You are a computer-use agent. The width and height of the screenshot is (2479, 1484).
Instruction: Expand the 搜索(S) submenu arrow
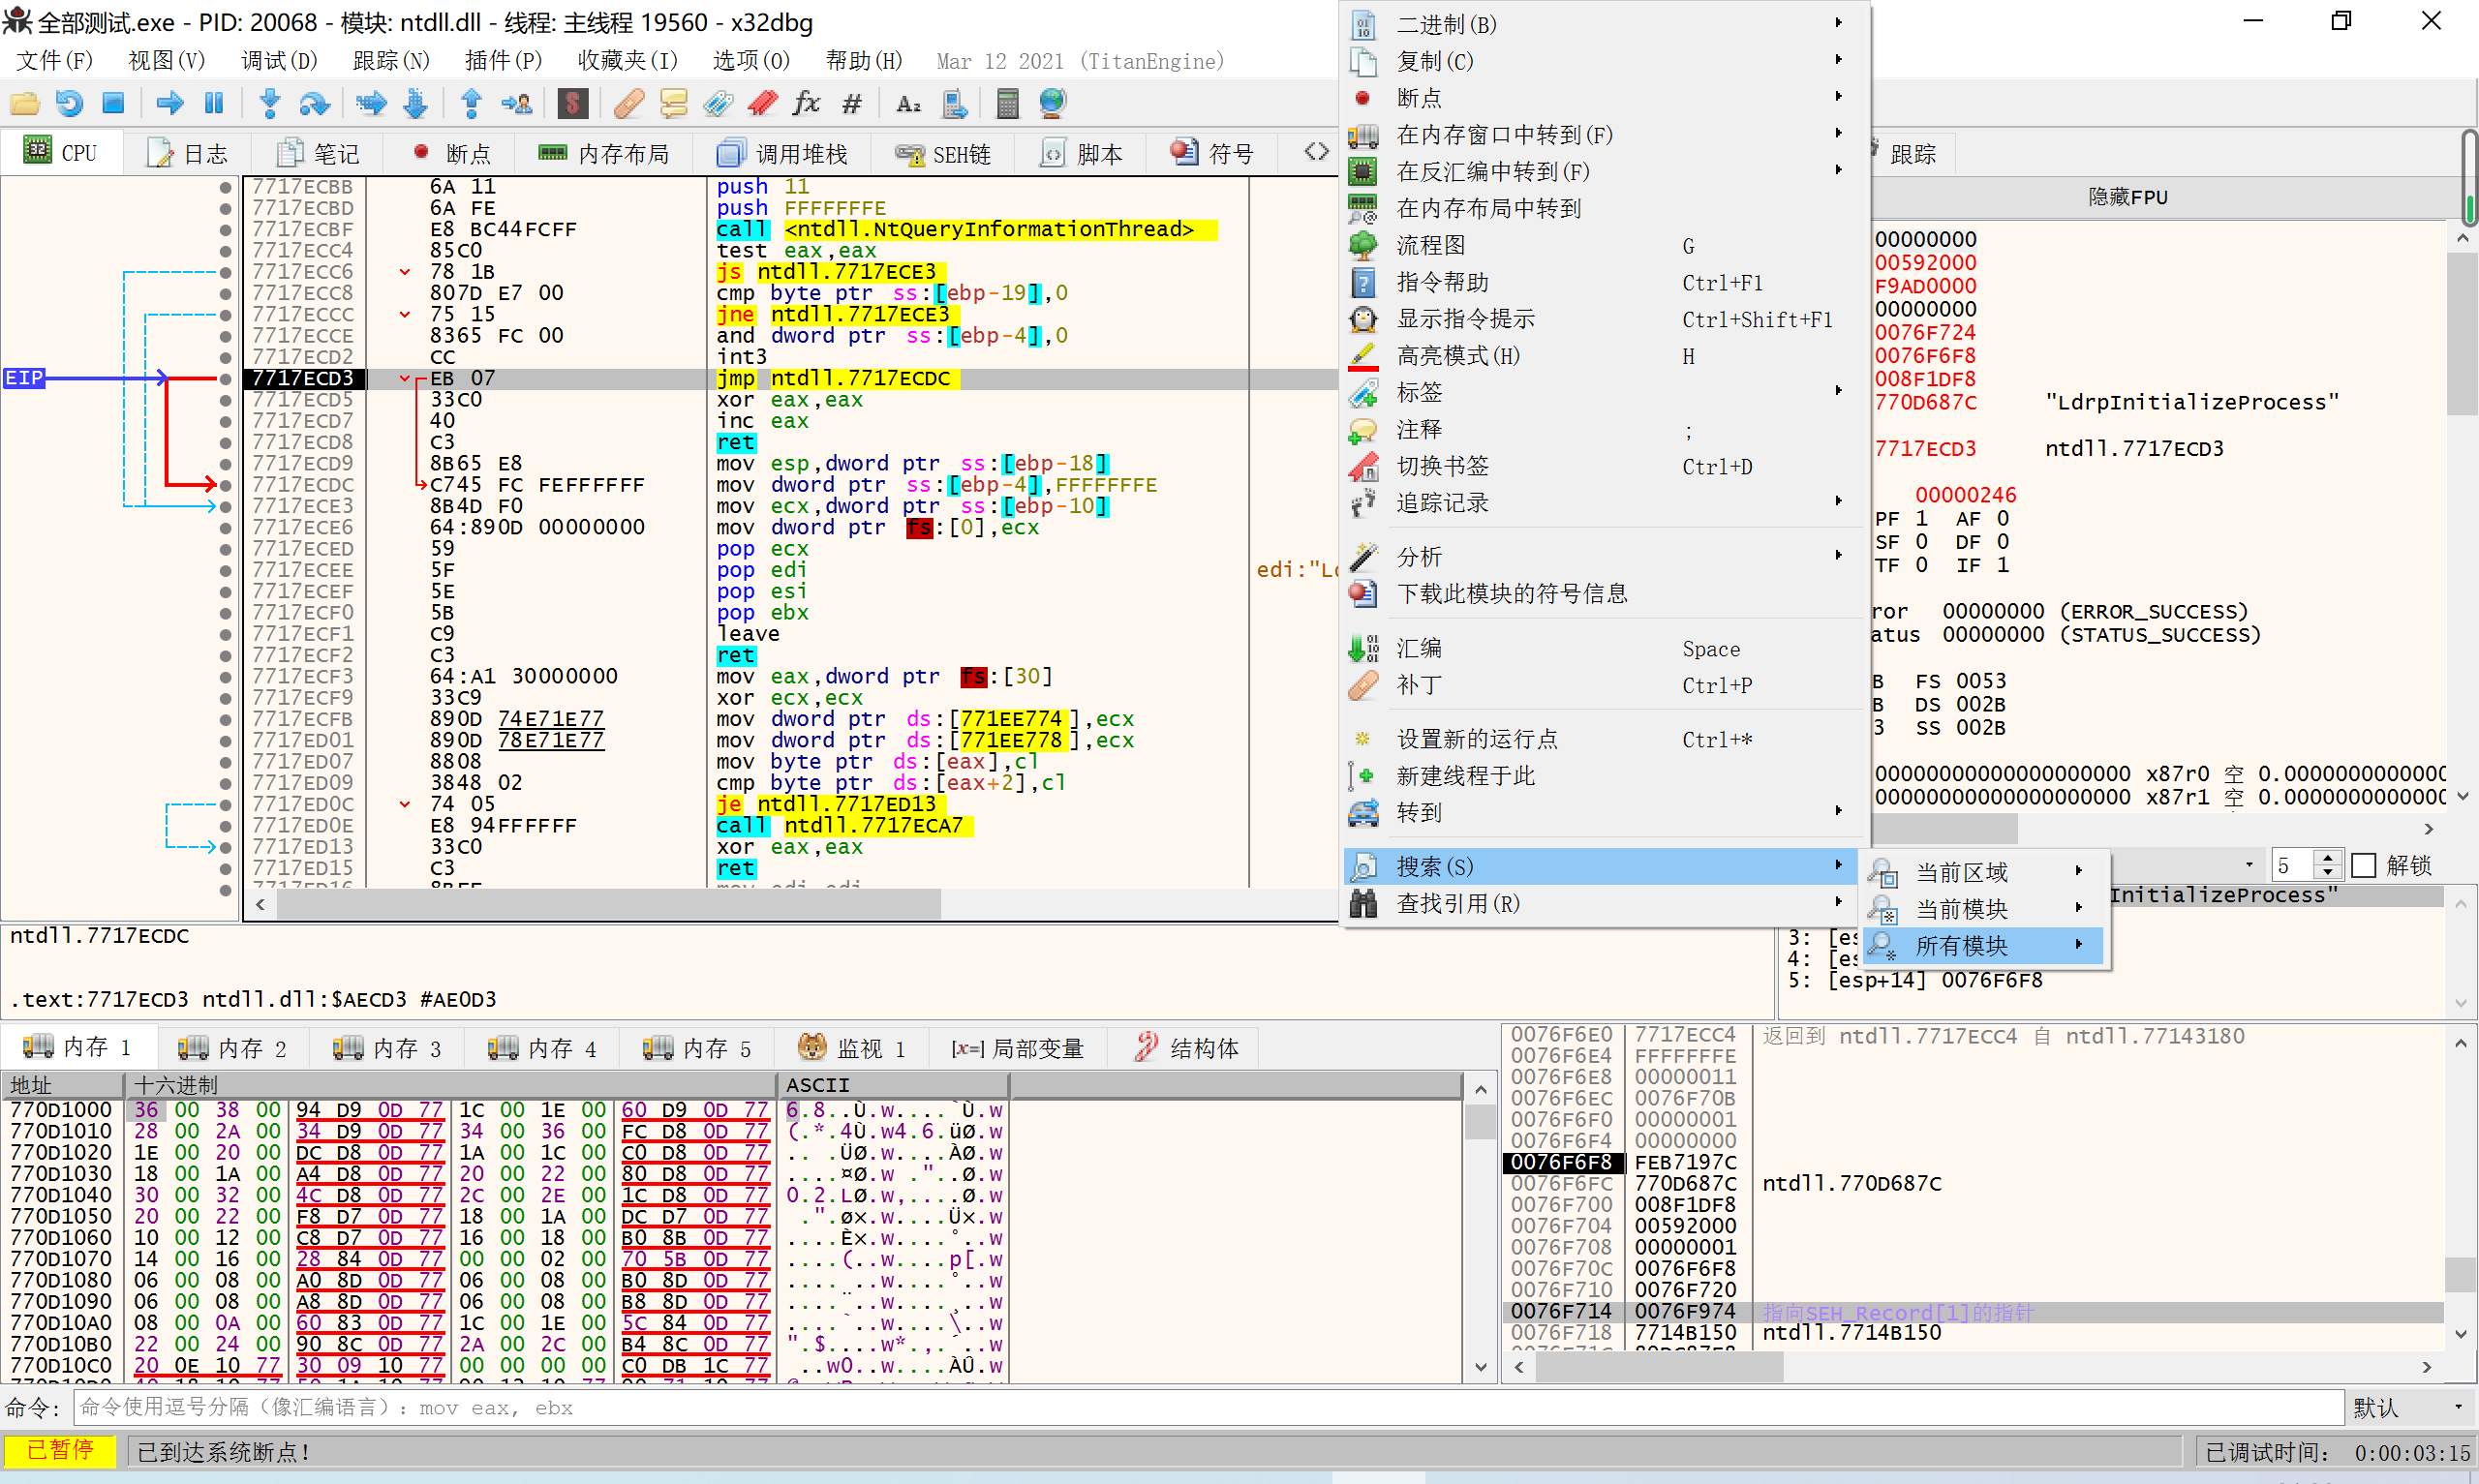click(x=1839, y=866)
